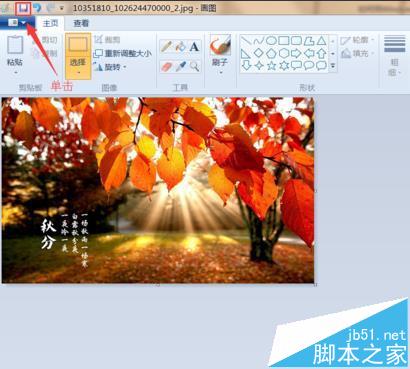410x369 pixels.
Task: Select the Oval callout shape
Action: pos(309,65)
